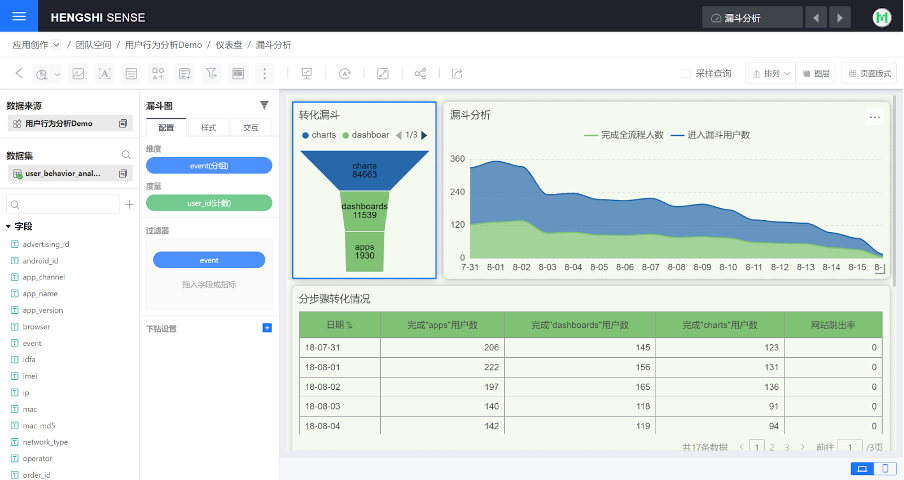
Task: Switch to mobile layout view toggle
Action: [884, 468]
